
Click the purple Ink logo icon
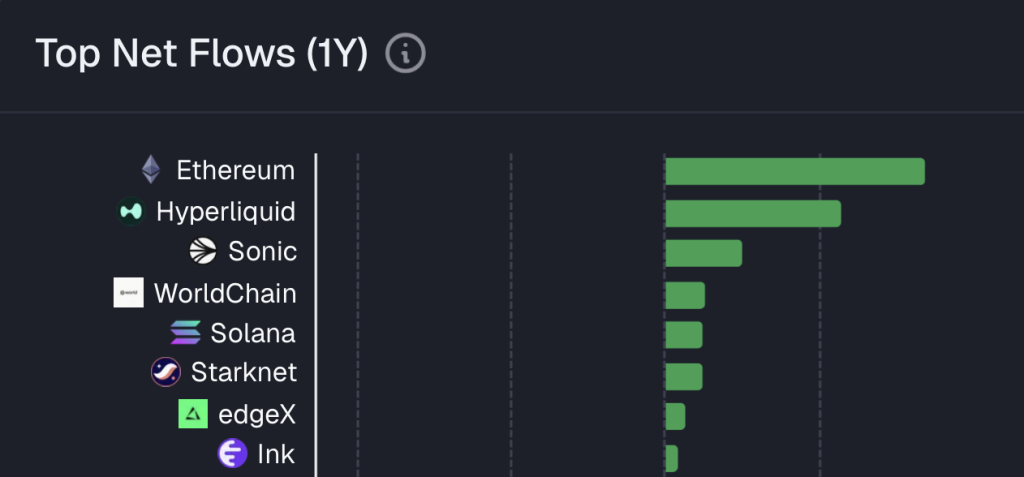pyautogui.click(x=232, y=453)
